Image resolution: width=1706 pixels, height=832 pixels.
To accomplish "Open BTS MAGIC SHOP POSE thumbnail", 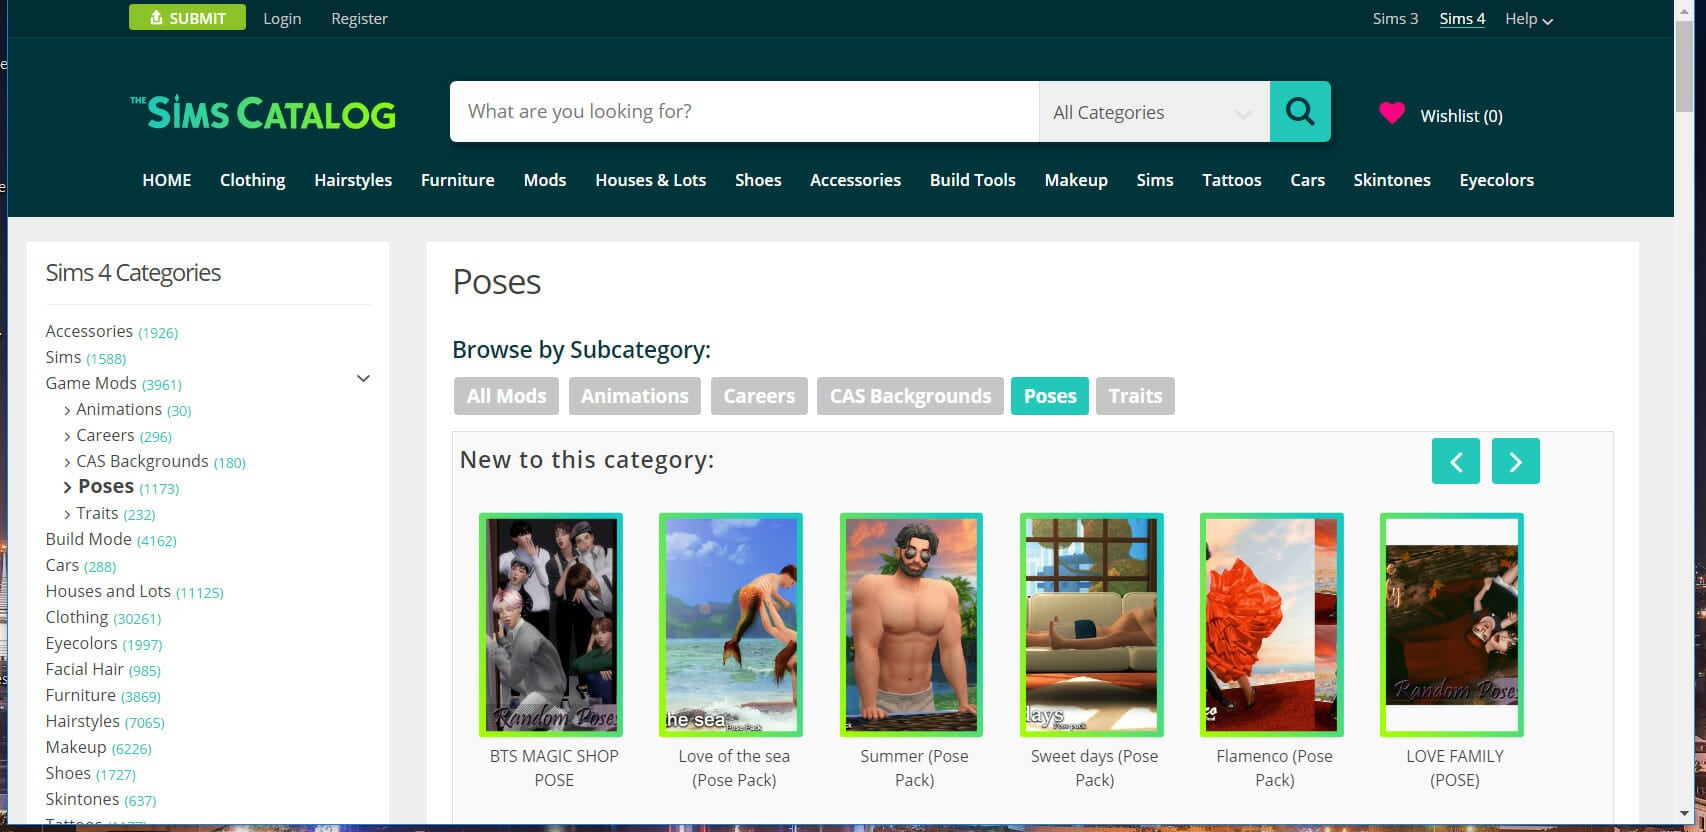I will click(551, 625).
